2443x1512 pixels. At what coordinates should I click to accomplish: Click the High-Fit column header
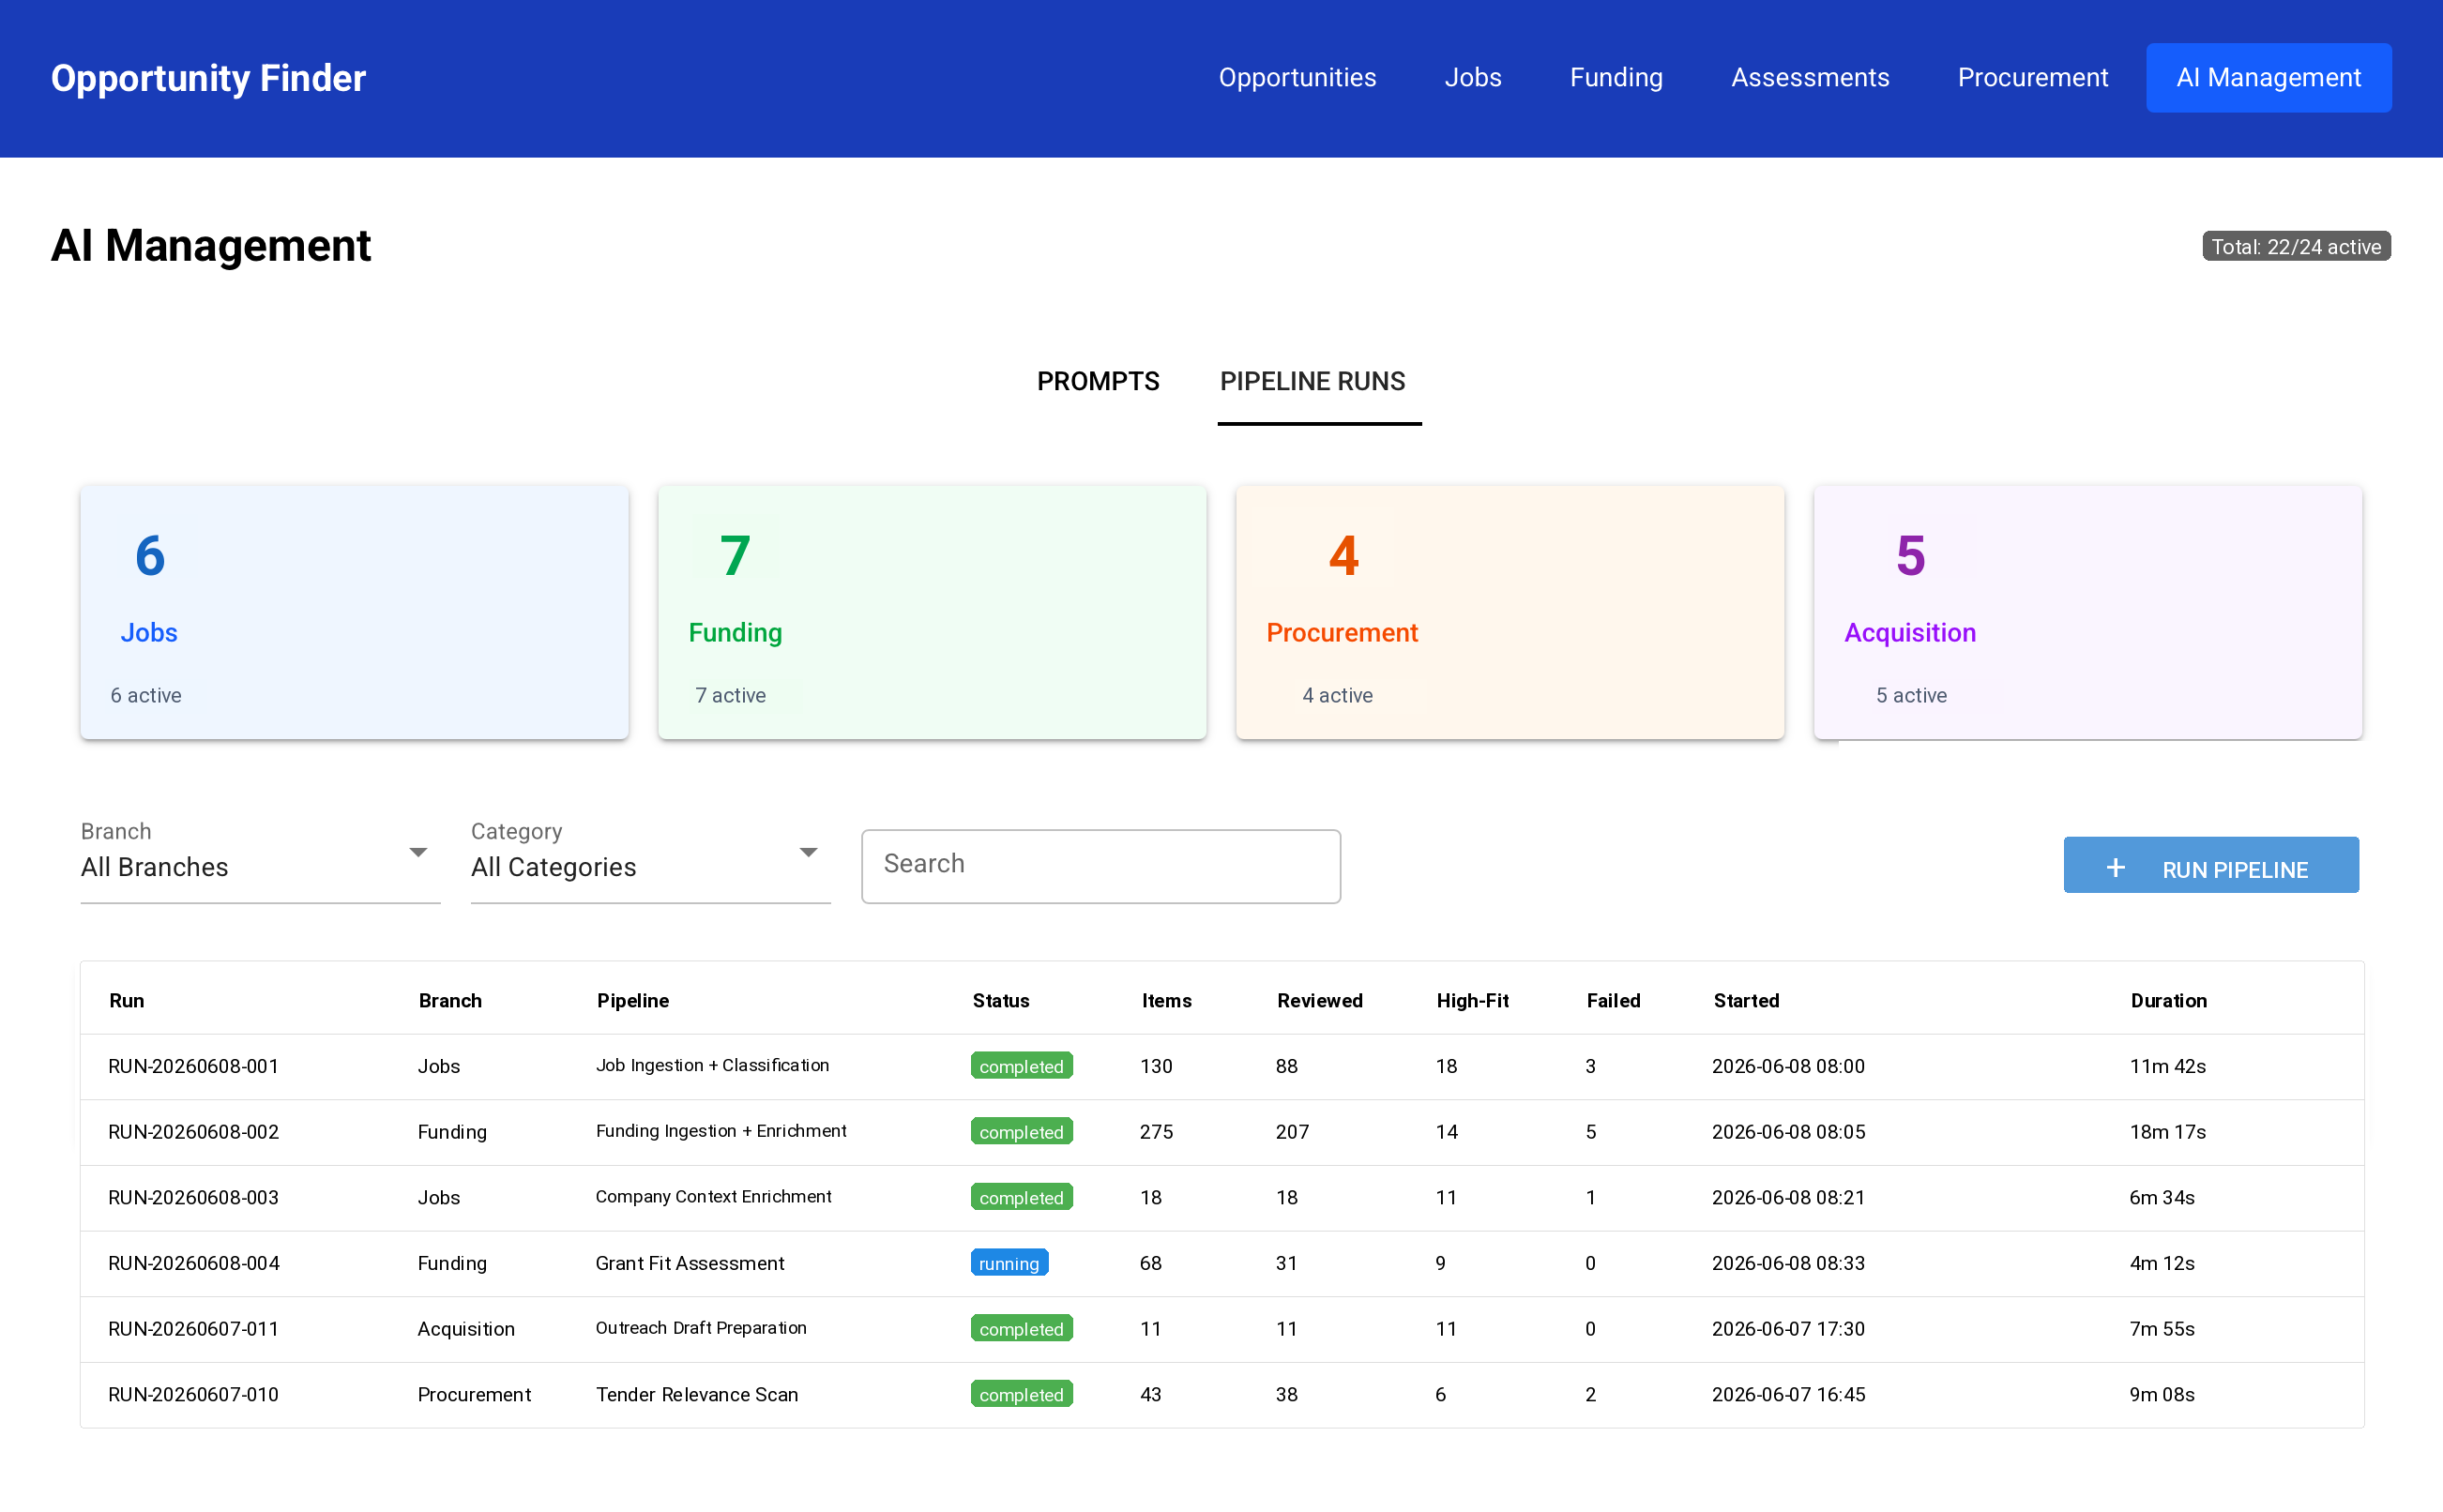point(1472,1000)
